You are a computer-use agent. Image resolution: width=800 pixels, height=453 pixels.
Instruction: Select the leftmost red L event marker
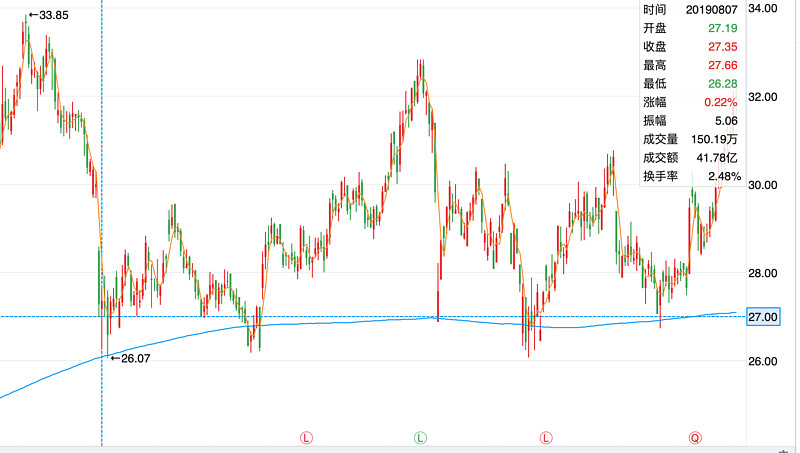(306, 437)
